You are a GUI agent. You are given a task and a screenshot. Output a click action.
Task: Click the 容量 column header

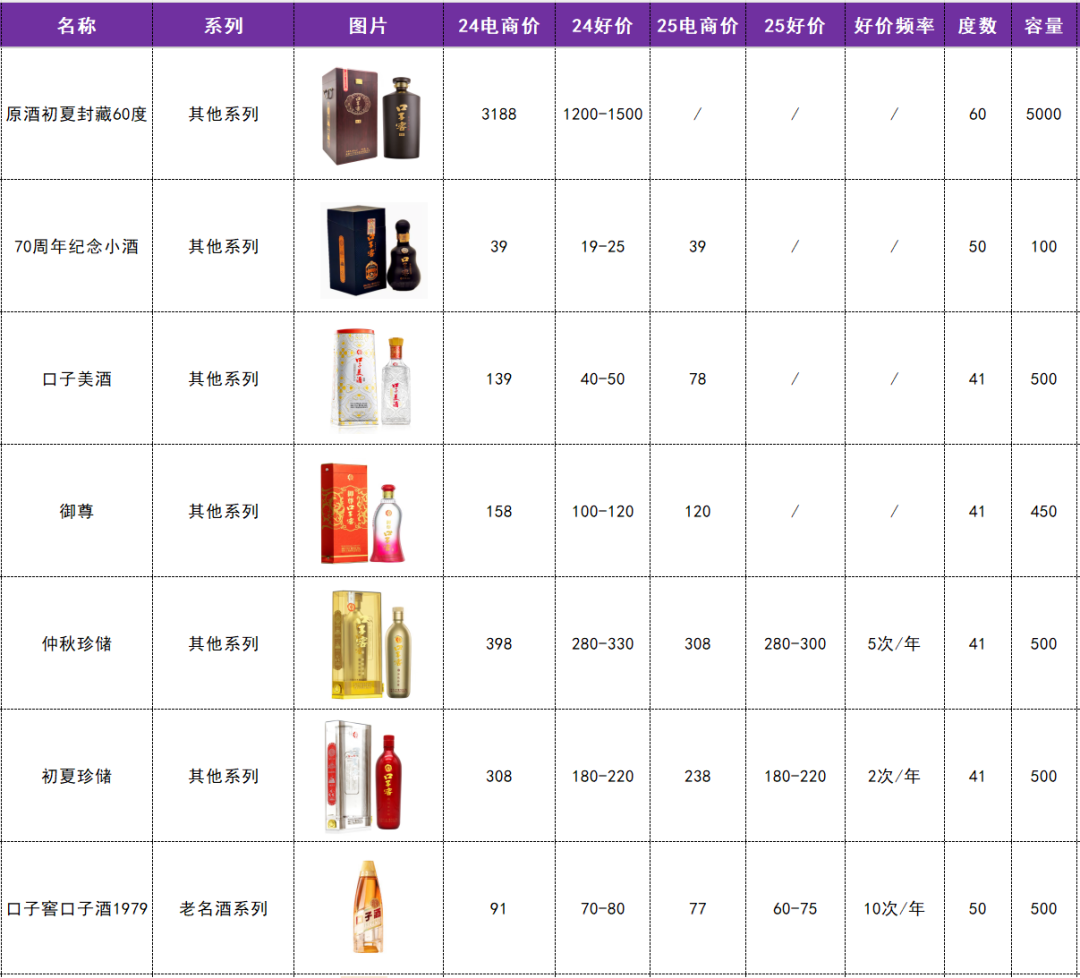coord(1044,25)
